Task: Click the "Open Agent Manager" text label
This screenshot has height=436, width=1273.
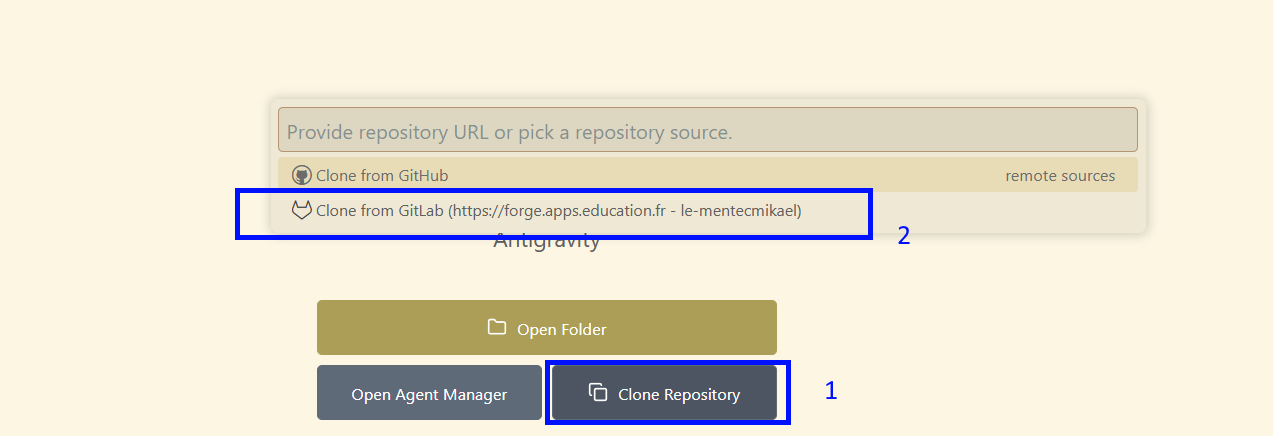Action: 429,395
